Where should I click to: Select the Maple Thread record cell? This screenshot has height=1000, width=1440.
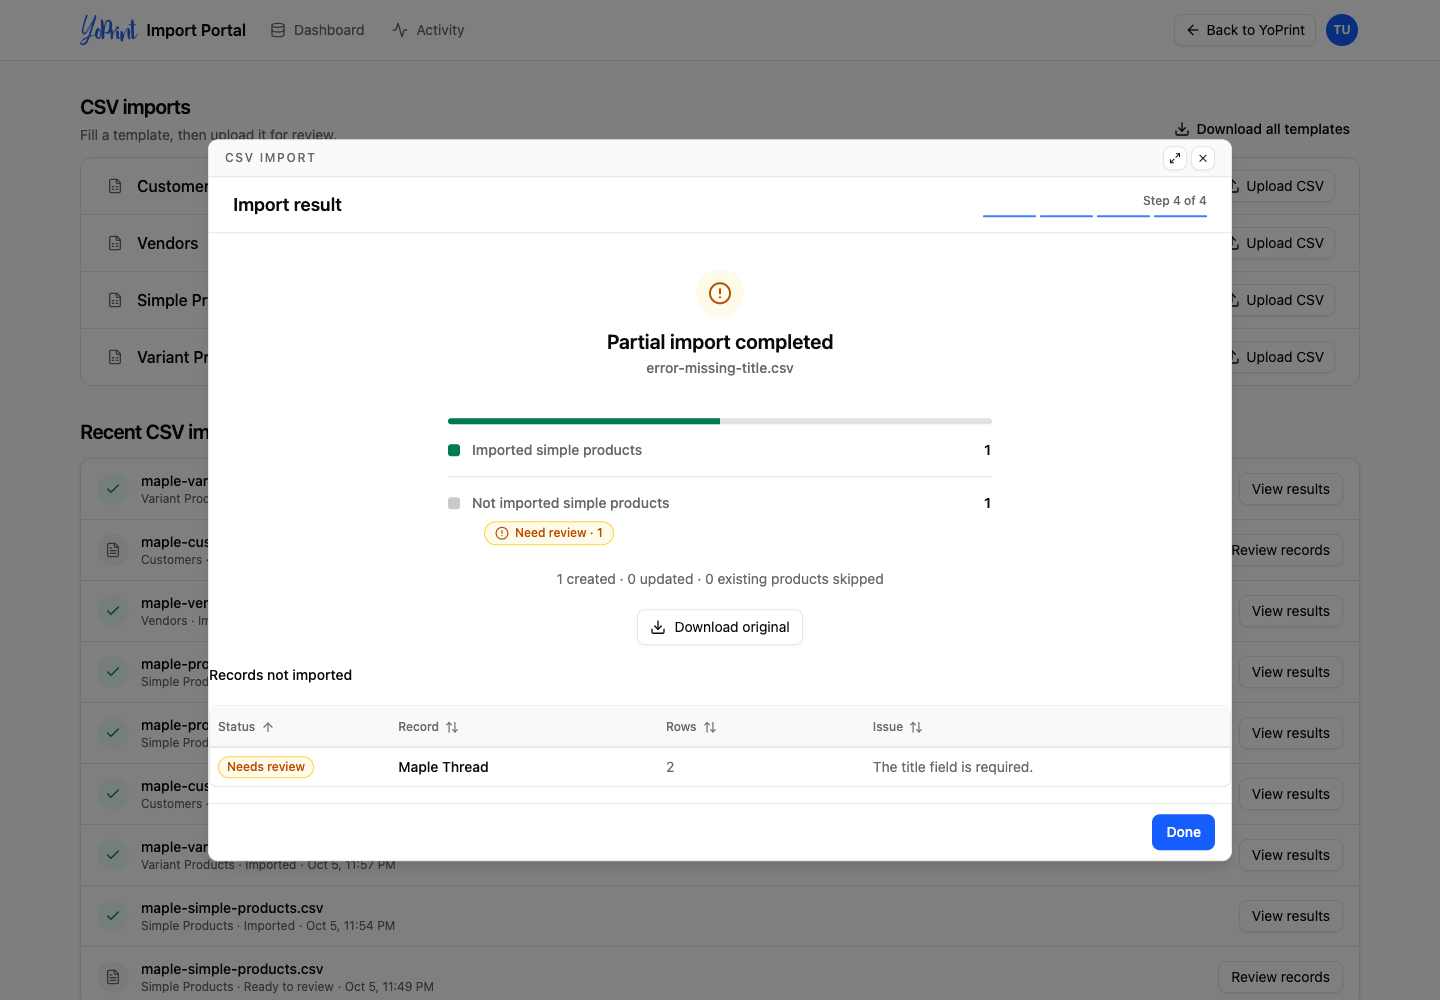[x=443, y=767]
